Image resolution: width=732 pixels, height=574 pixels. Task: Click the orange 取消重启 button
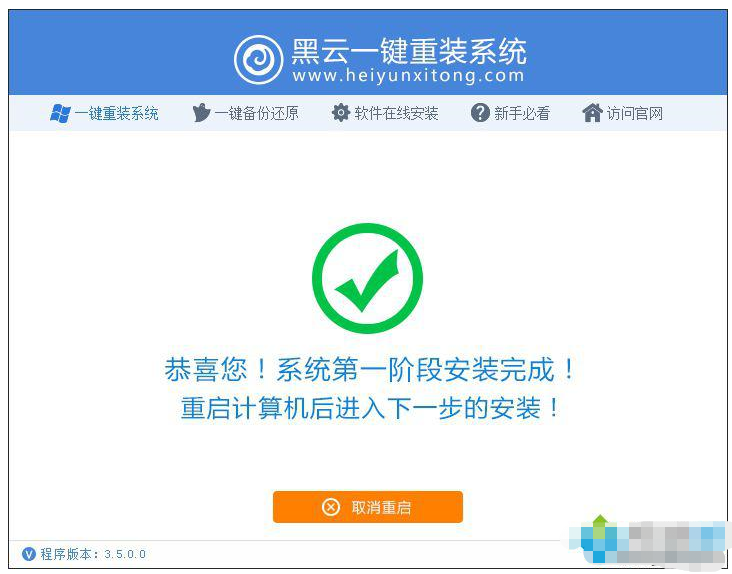click(368, 507)
